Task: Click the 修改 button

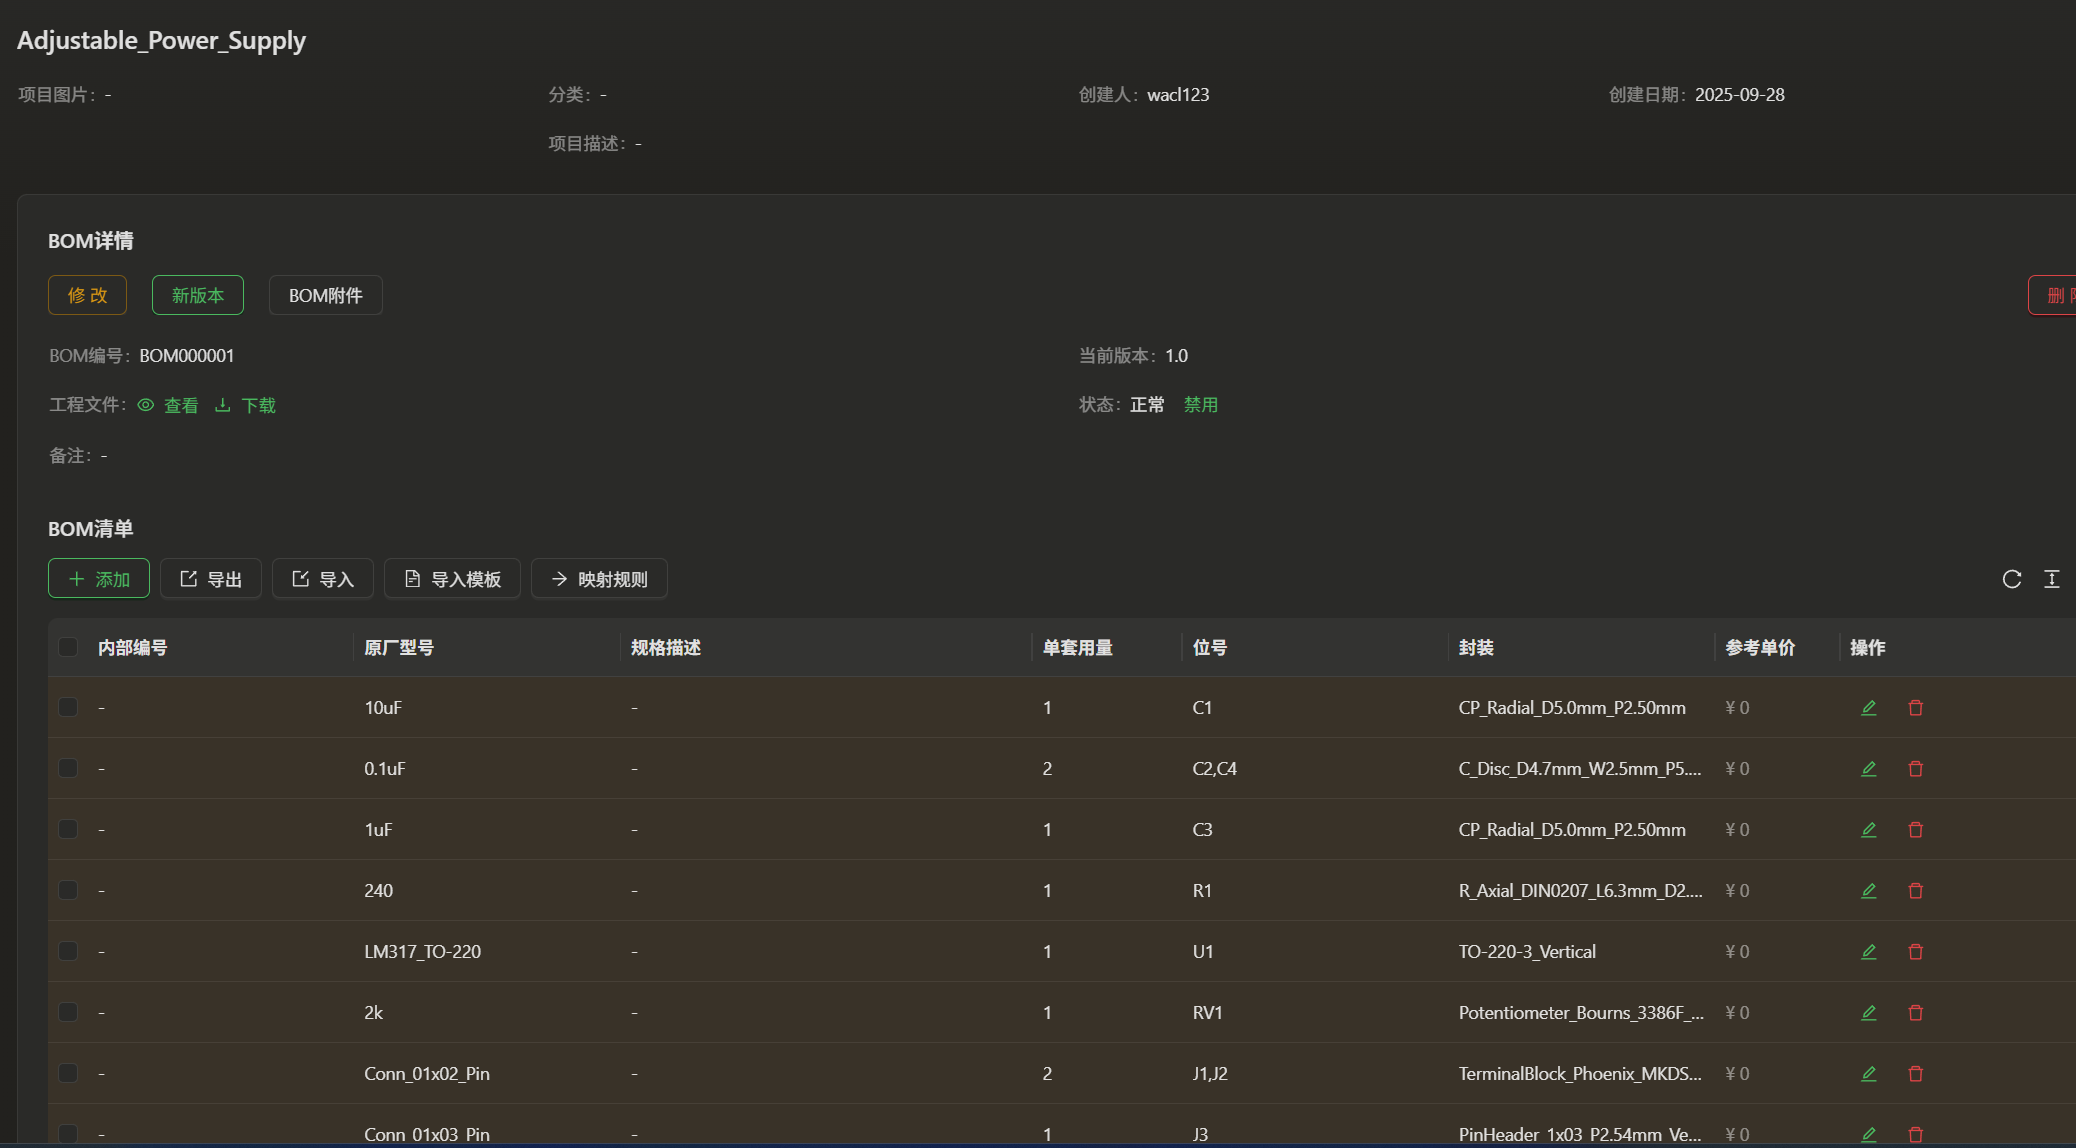Action: (87, 295)
